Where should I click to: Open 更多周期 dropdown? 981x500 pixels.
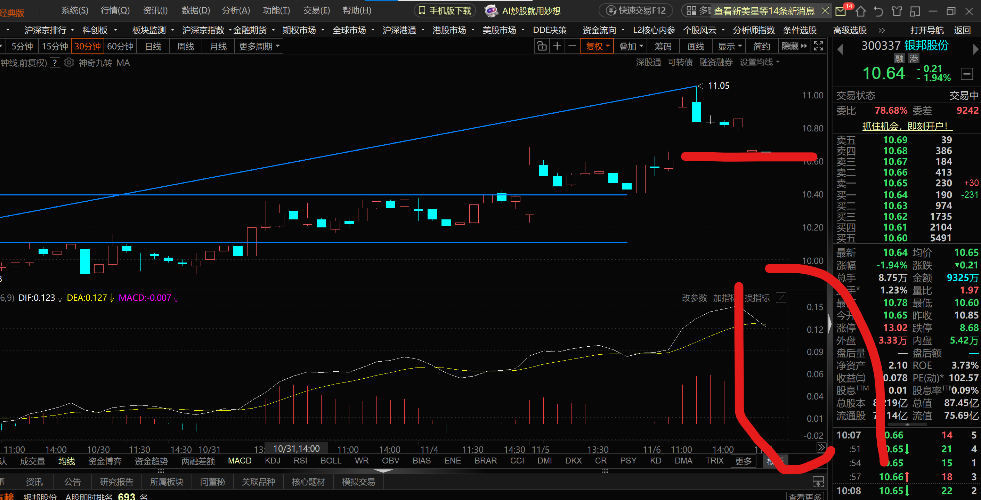(258, 46)
